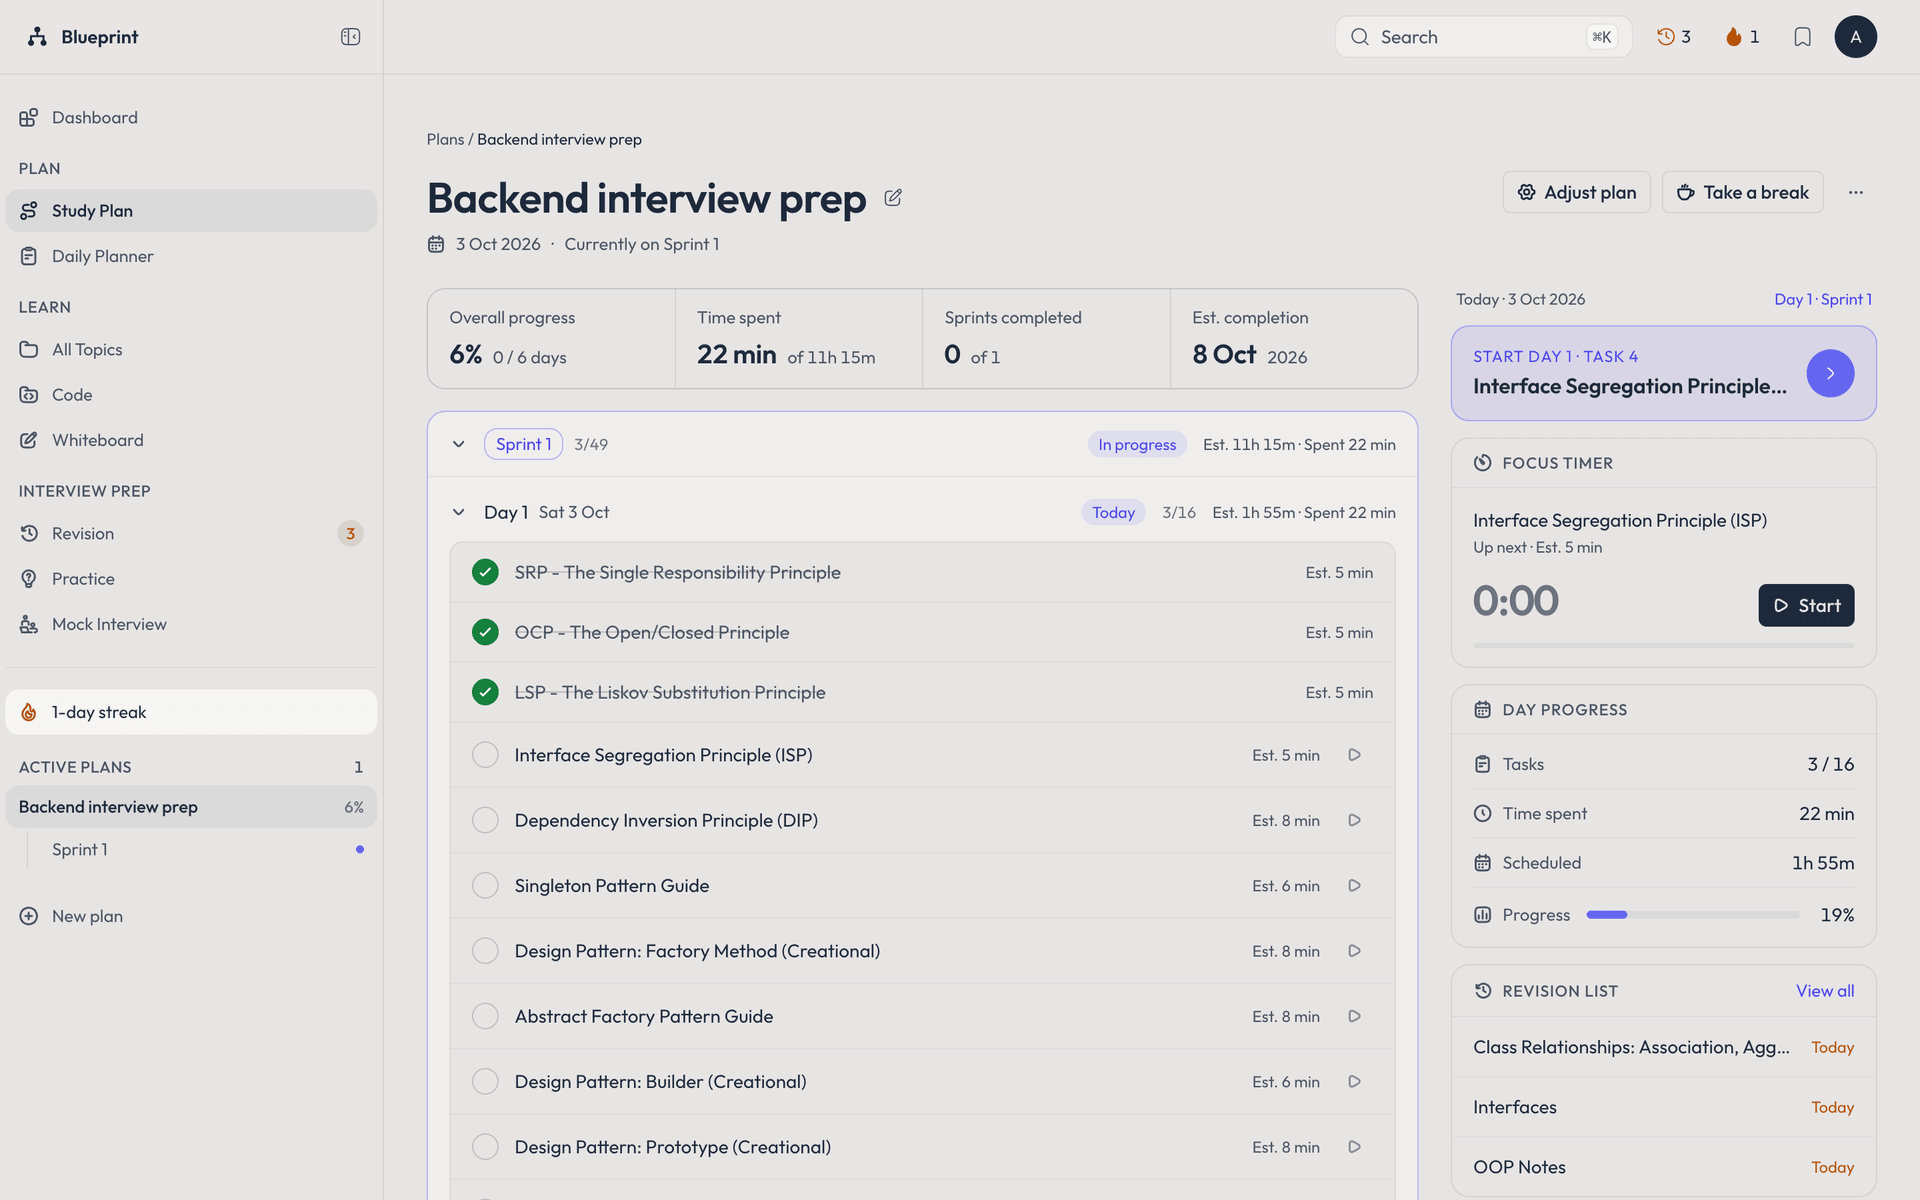Play the Builder pattern task
The image size is (1920, 1200).
click(1354, 1082)
